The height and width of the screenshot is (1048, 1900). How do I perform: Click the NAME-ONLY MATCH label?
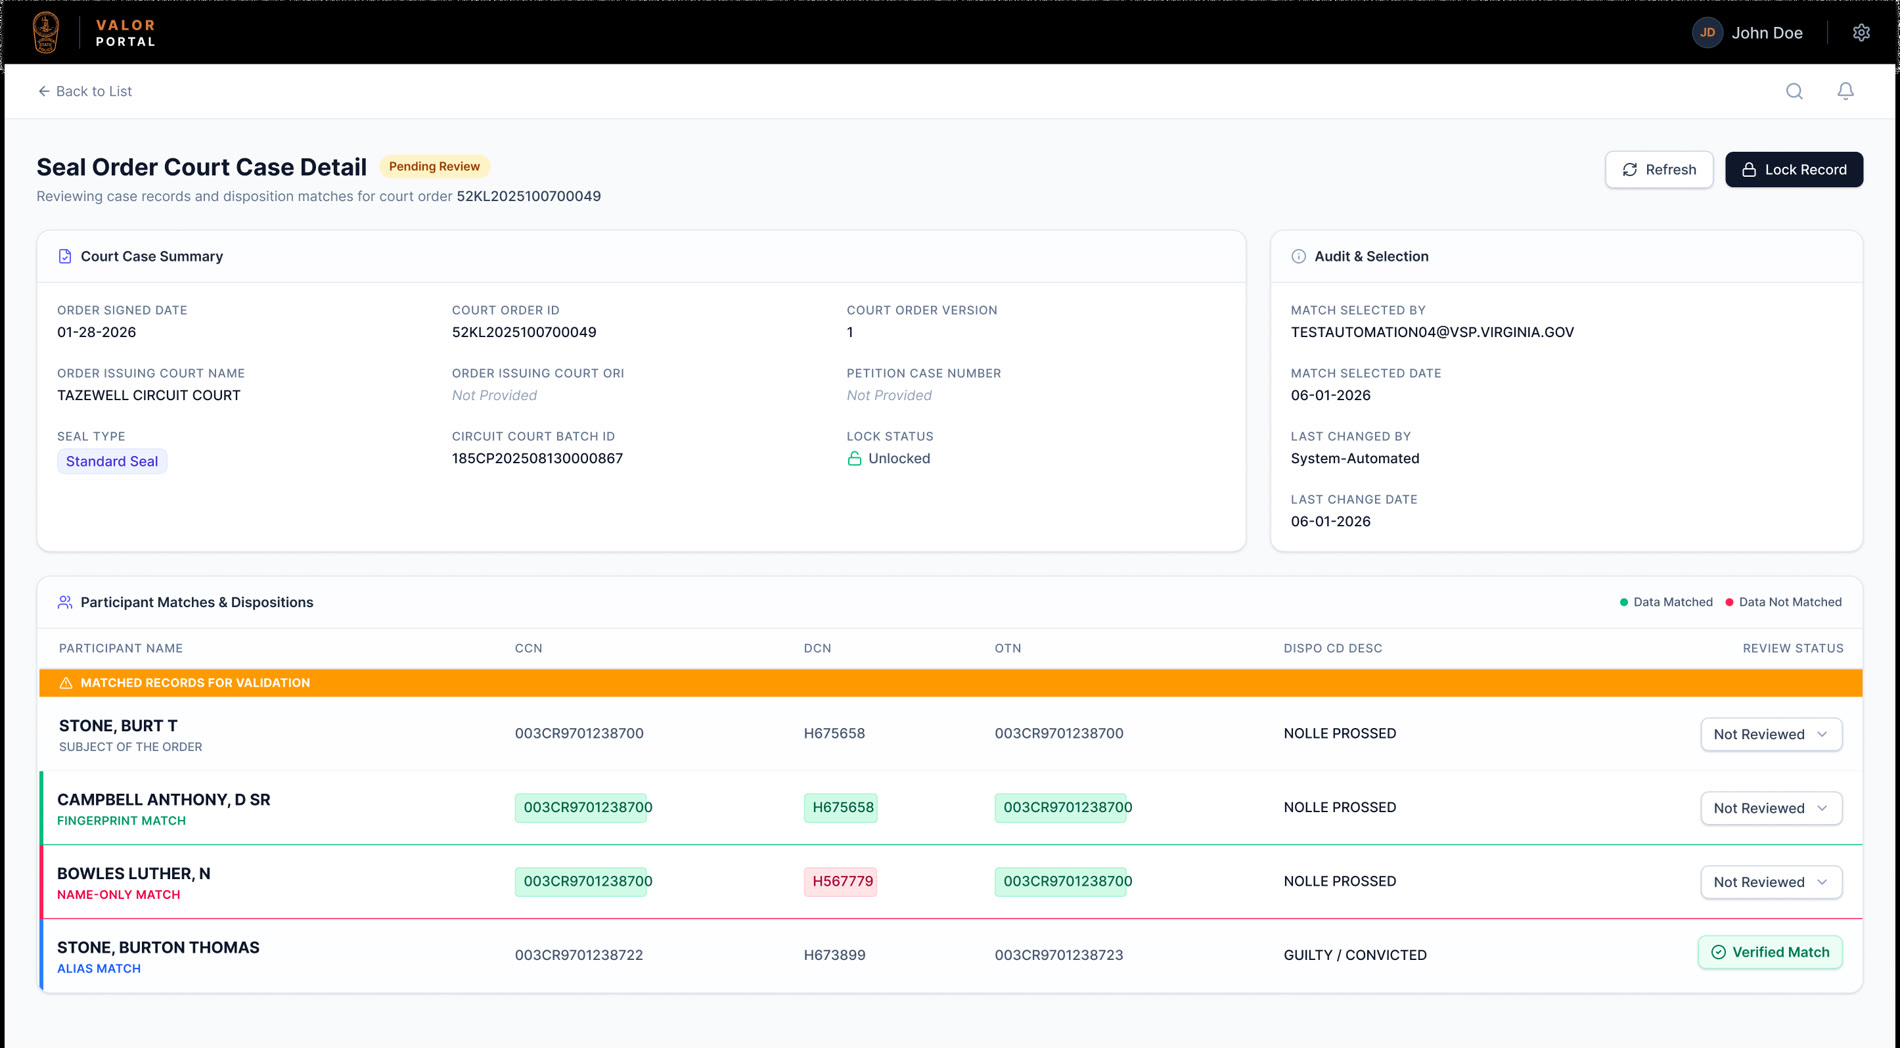point(119,895)
